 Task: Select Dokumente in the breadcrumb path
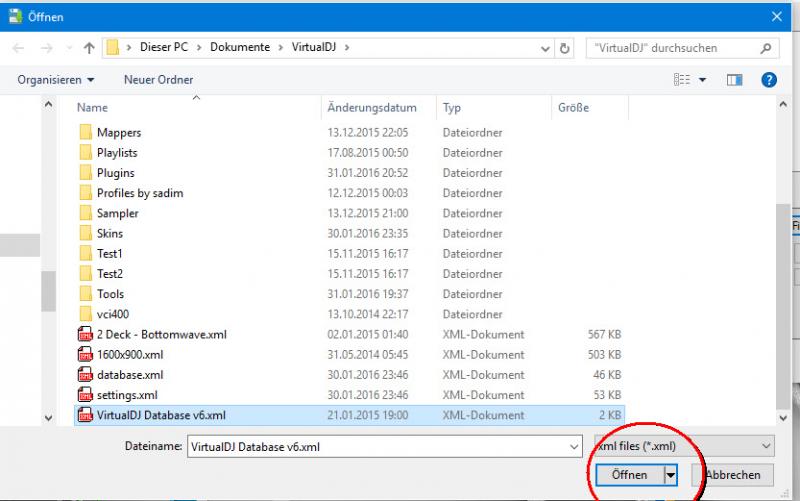(240, 47)
